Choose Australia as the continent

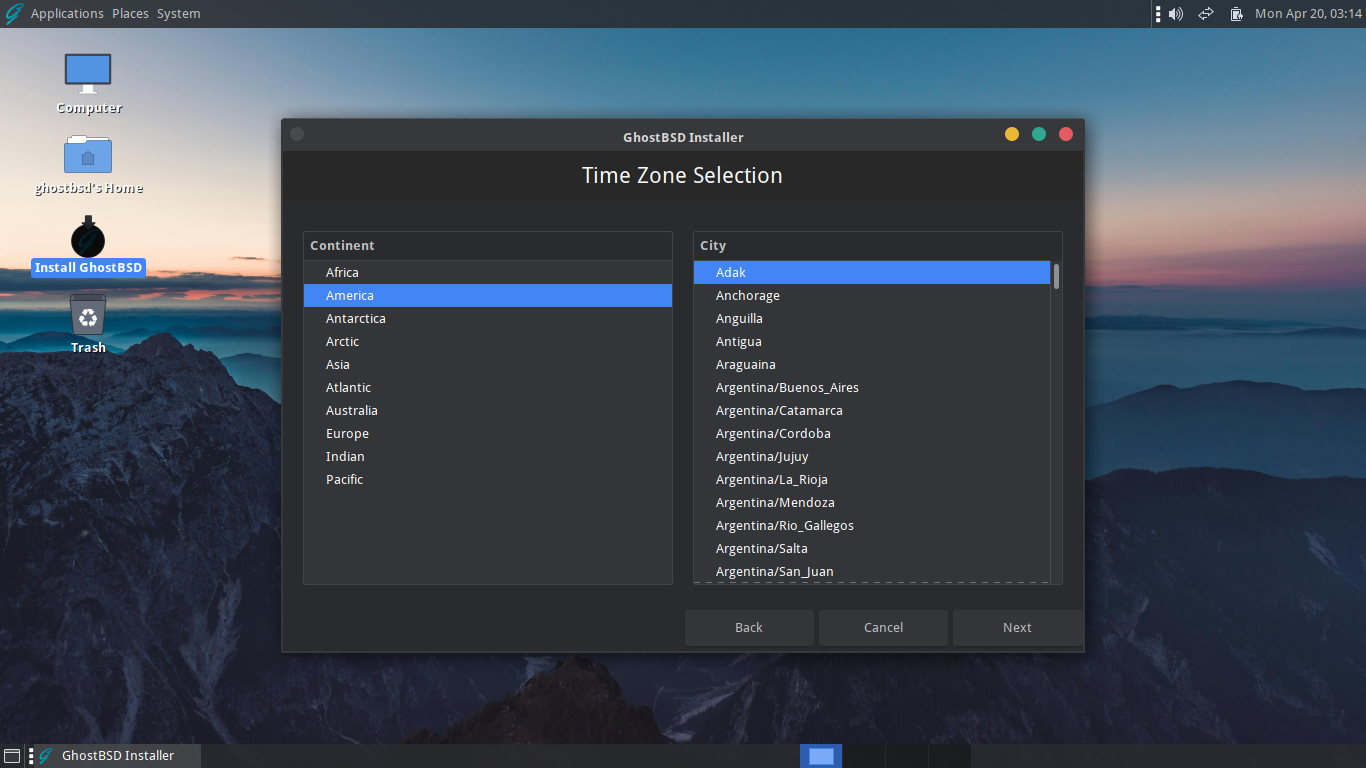488,411
